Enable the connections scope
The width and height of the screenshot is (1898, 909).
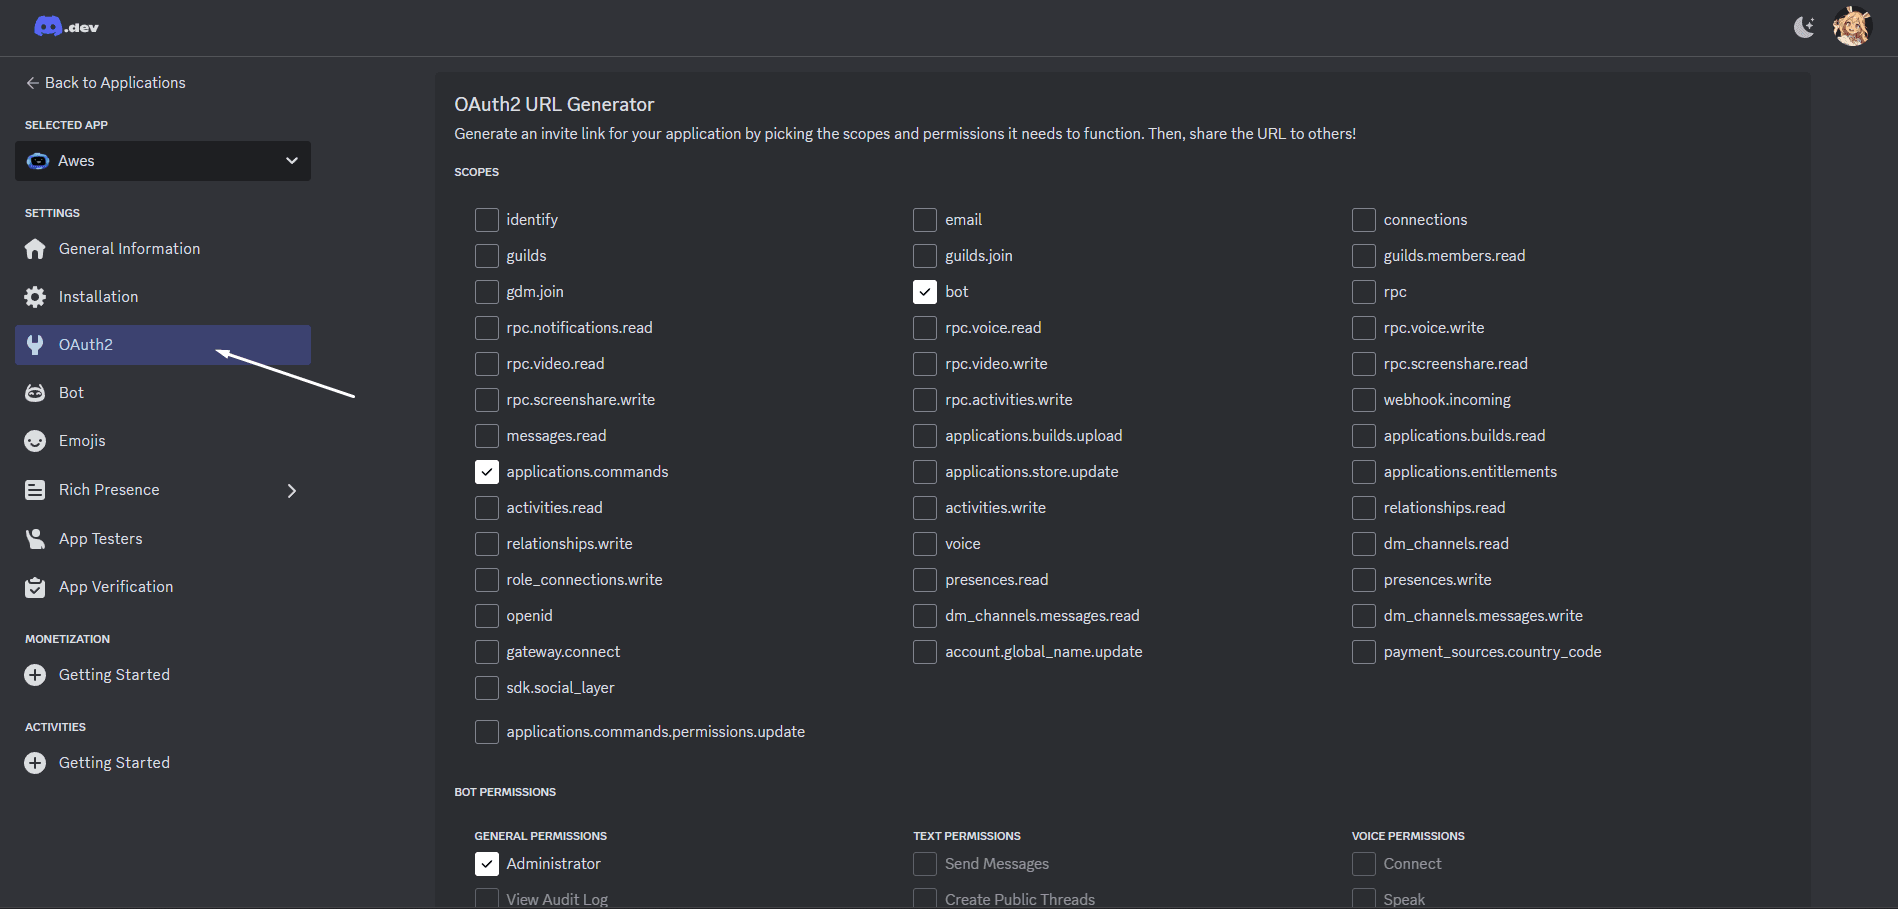pos(1364,220)
